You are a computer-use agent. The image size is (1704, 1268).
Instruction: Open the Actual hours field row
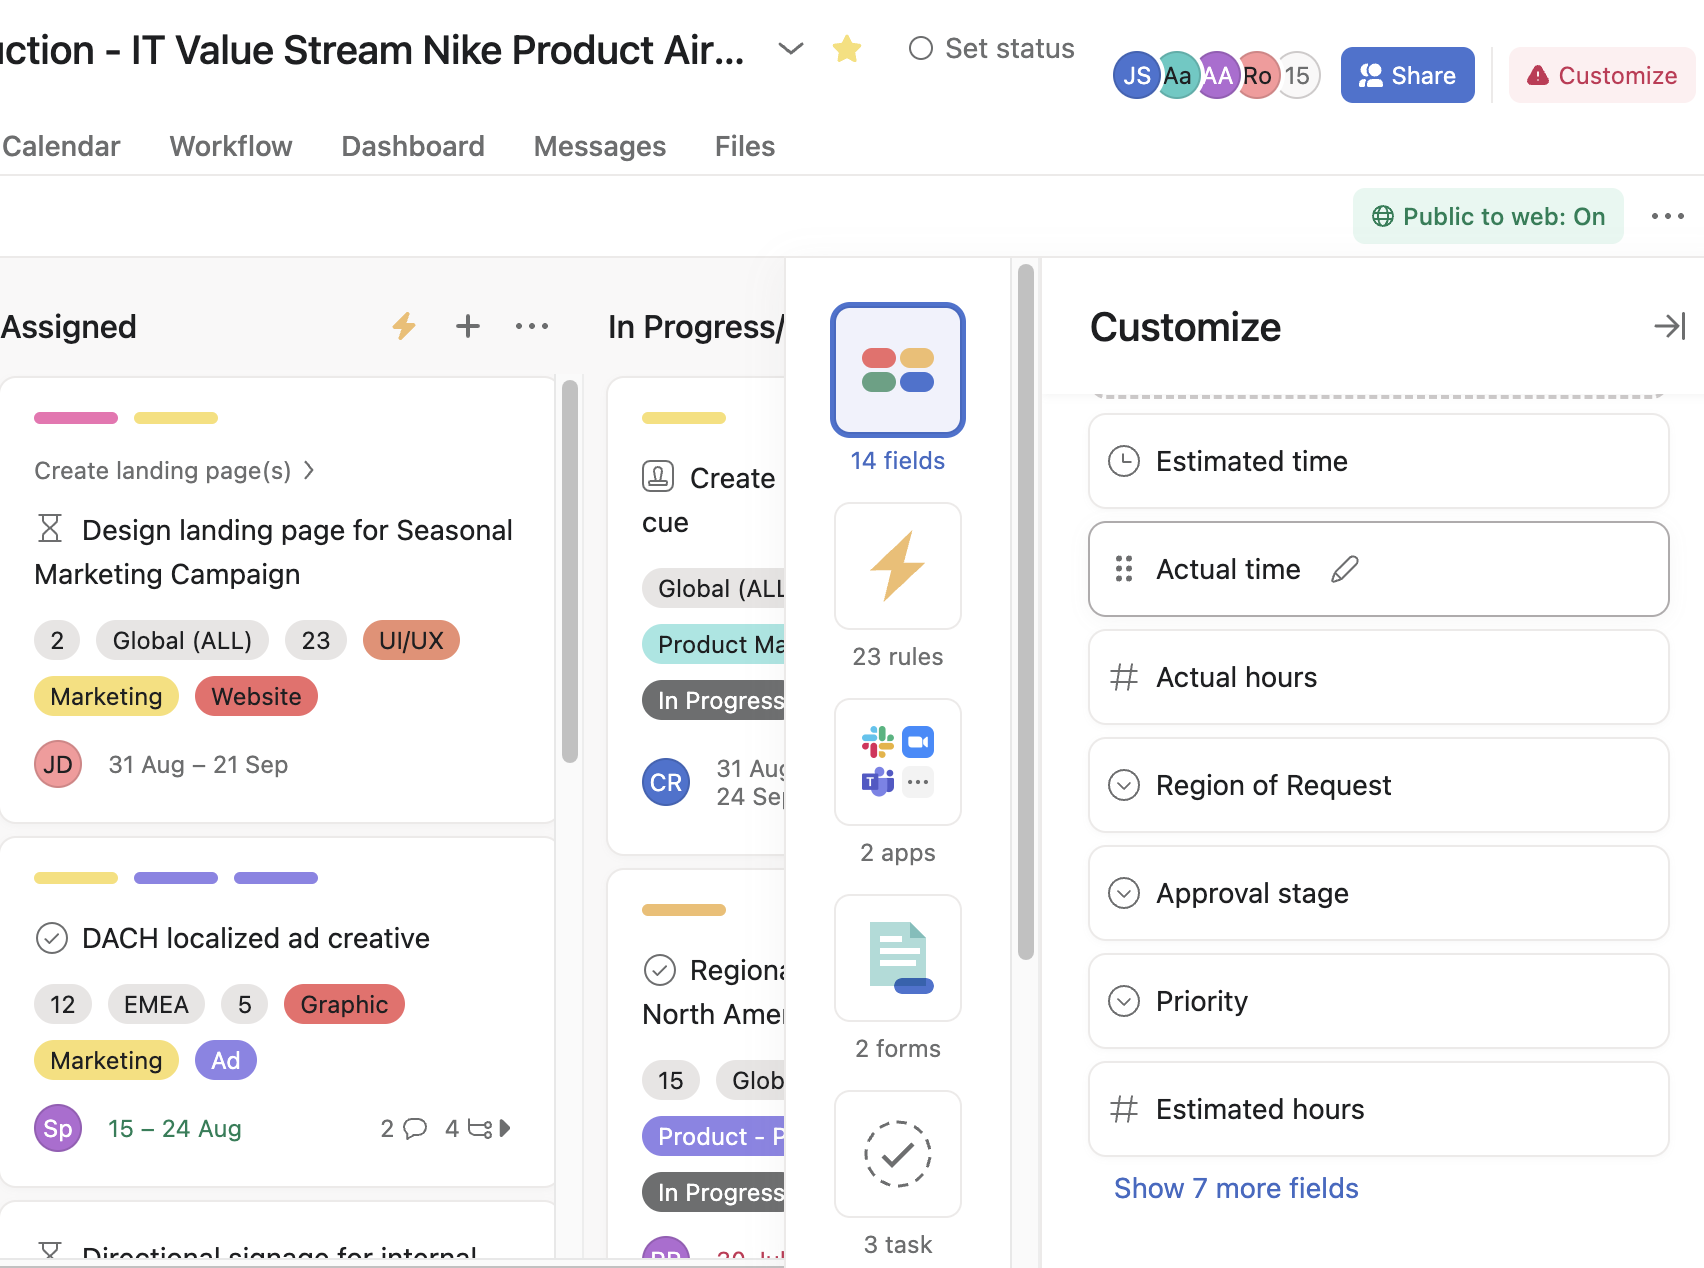[x=1378, y=677]
